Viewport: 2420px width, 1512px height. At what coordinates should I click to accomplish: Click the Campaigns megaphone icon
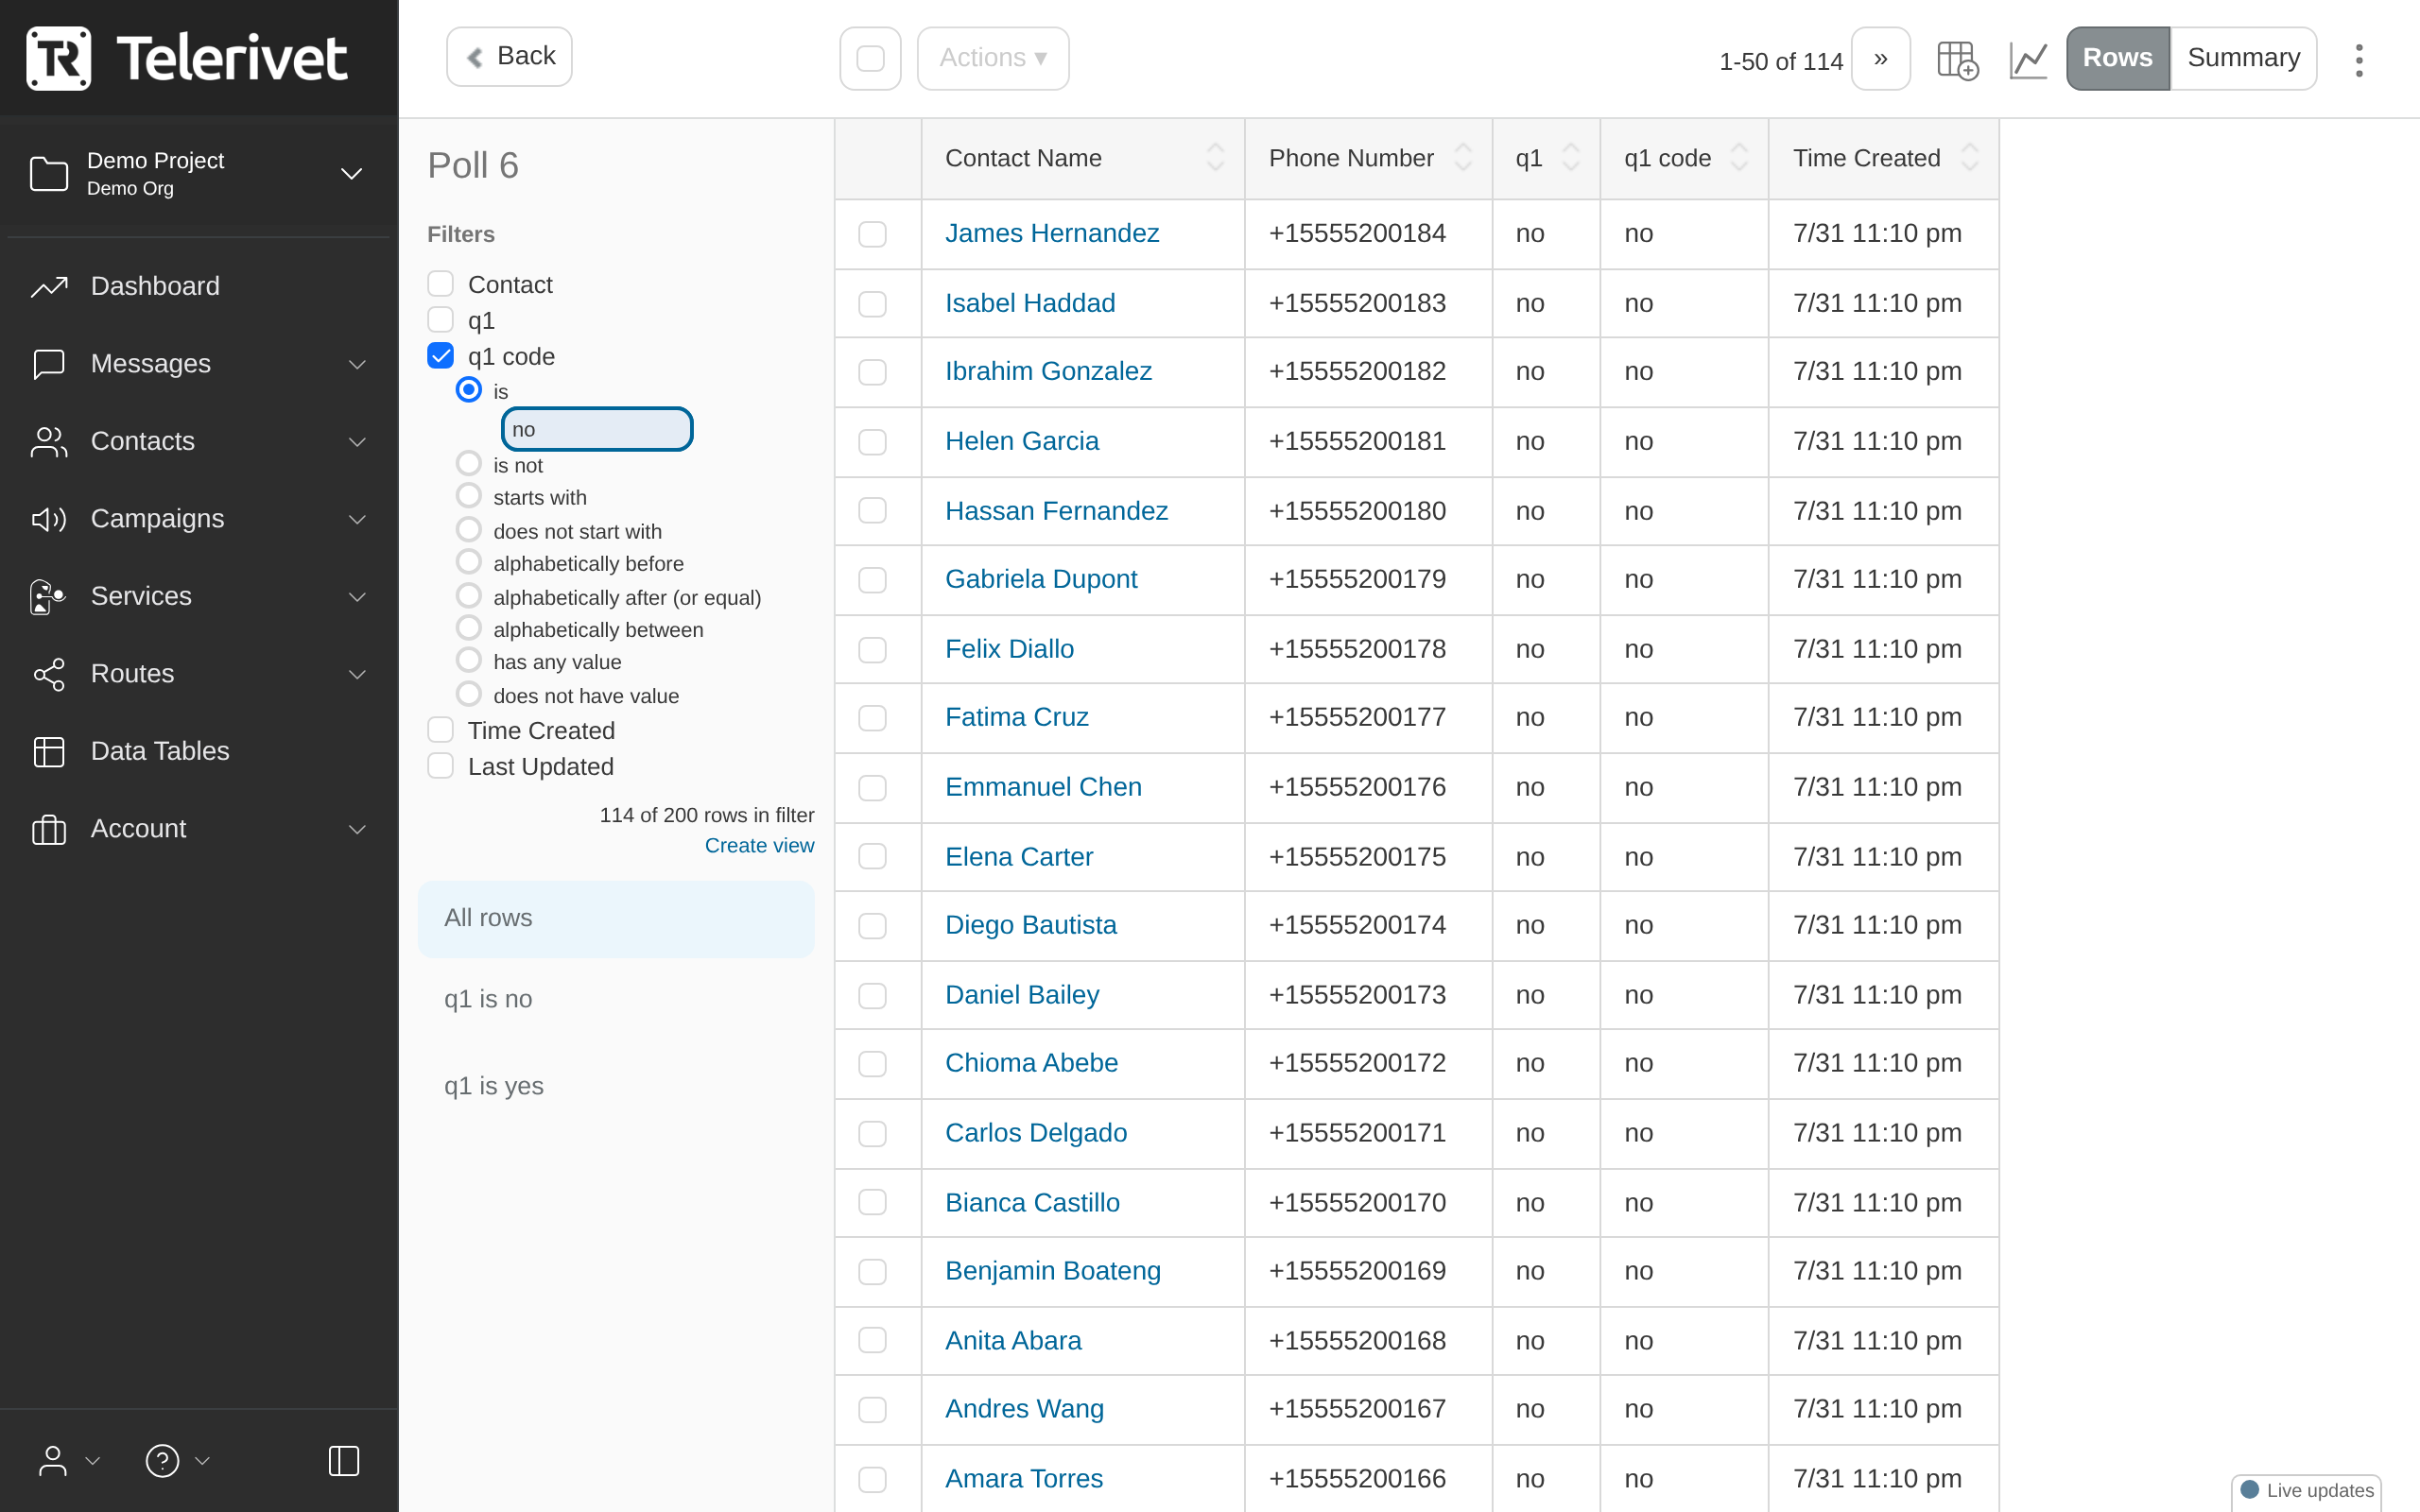(x=49, y=519)
